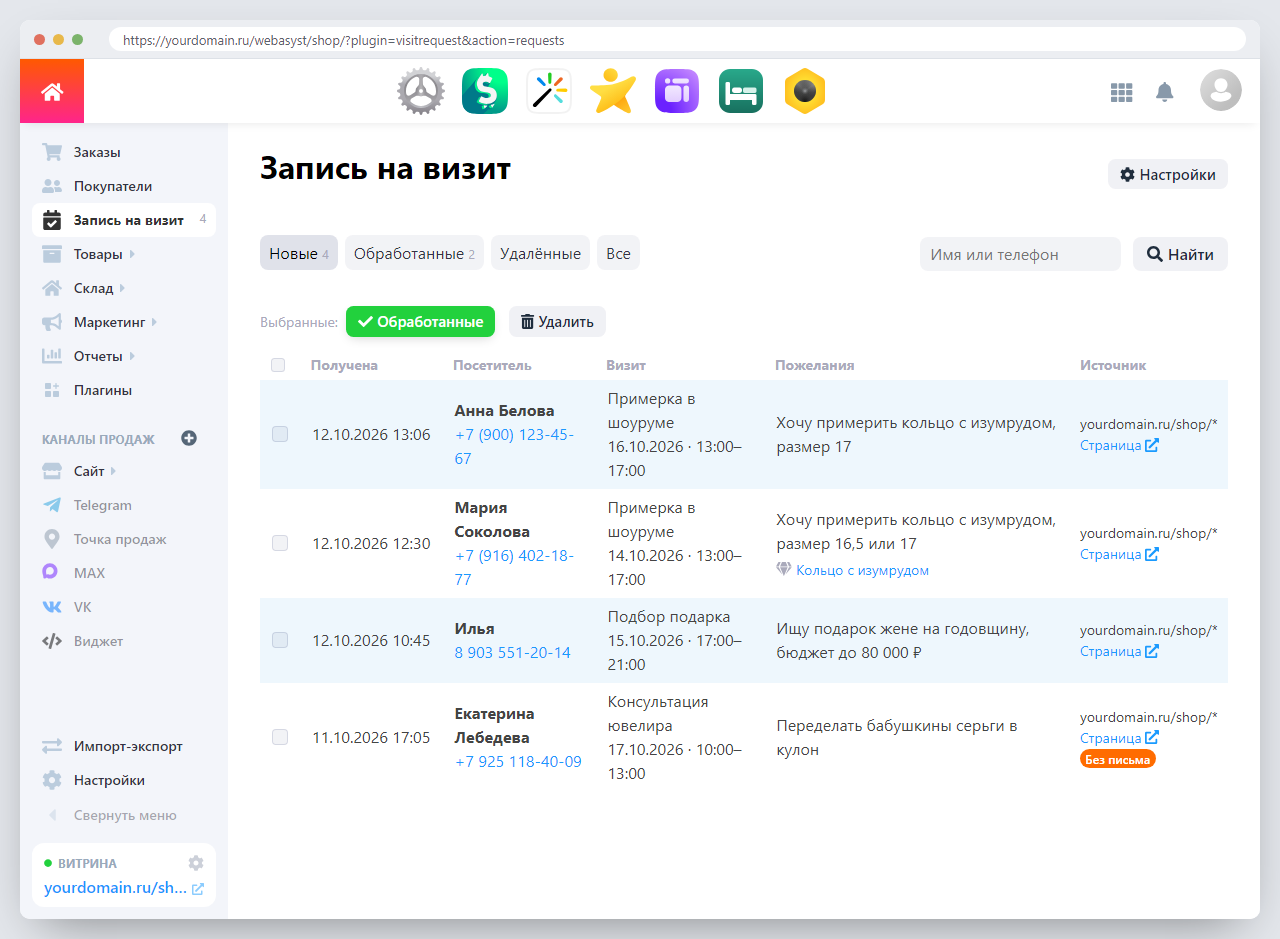Open storefront settings gear in Витрина card

(196, 863)
